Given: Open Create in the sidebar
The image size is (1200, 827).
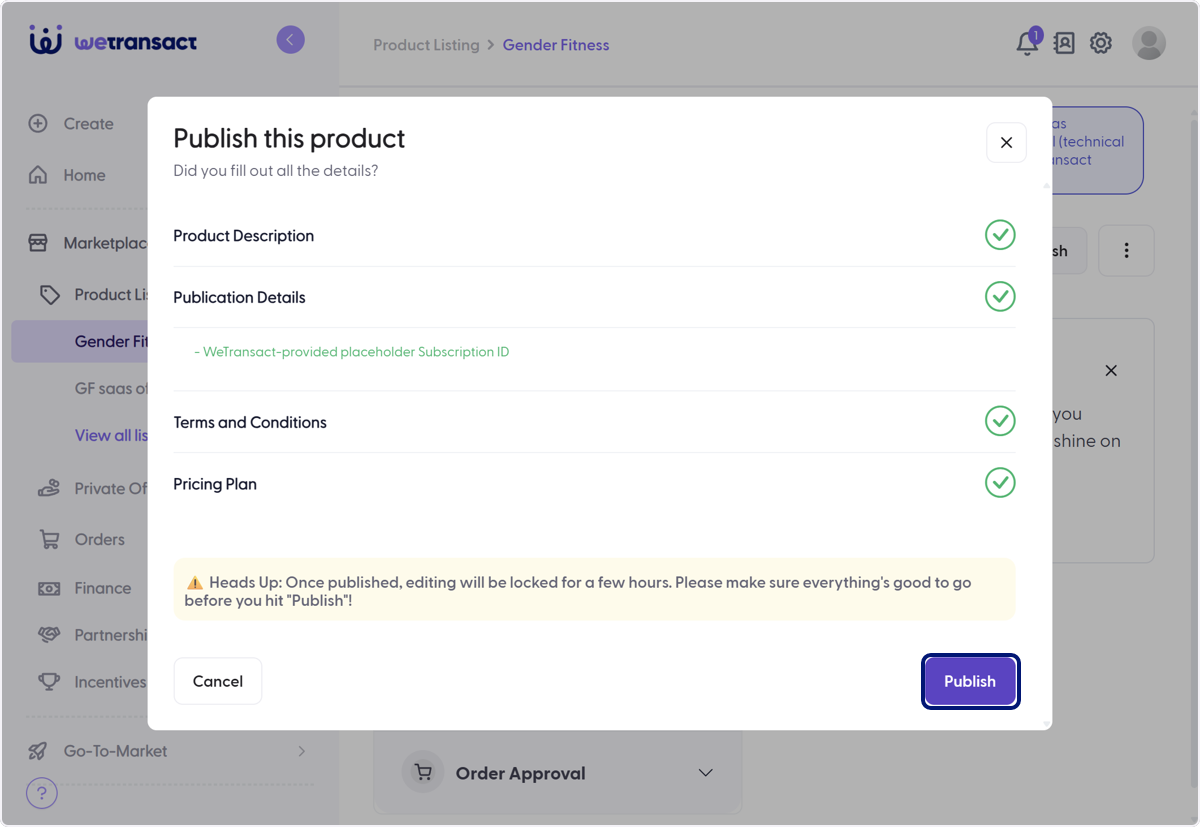Looking at the screenshot, I should coord(89,124).
